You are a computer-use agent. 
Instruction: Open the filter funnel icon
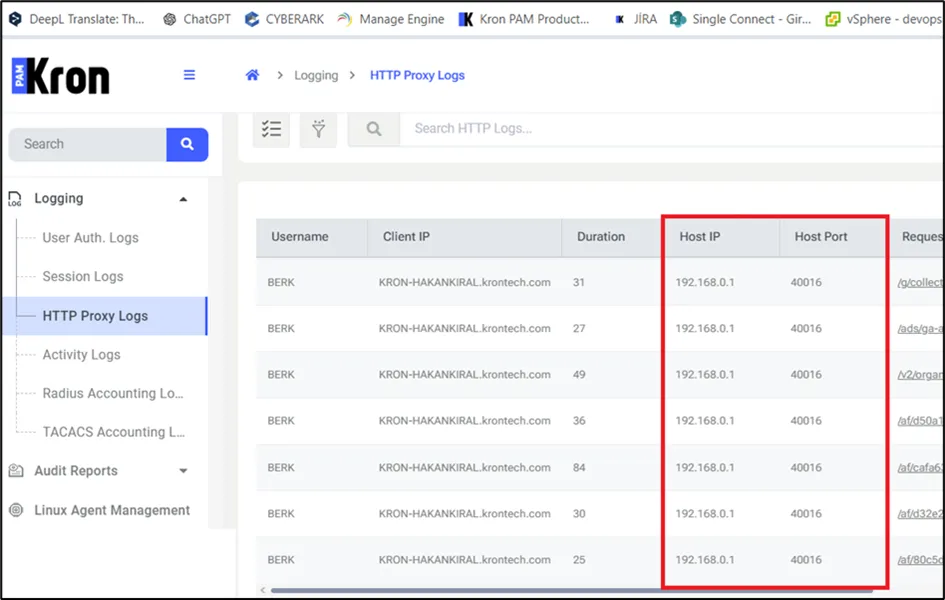[x=318, y=128]
